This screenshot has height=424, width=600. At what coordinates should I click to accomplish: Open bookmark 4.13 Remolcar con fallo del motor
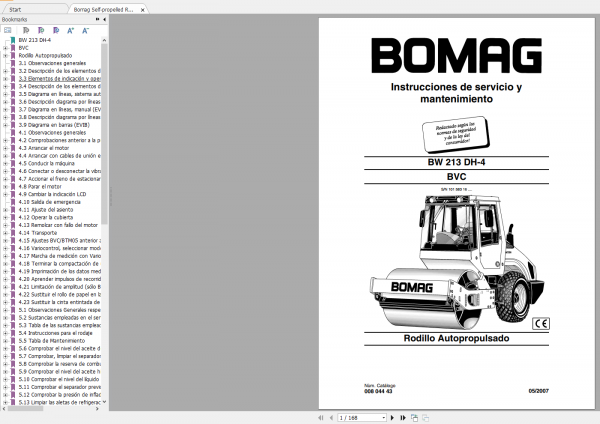pos(58,225)
